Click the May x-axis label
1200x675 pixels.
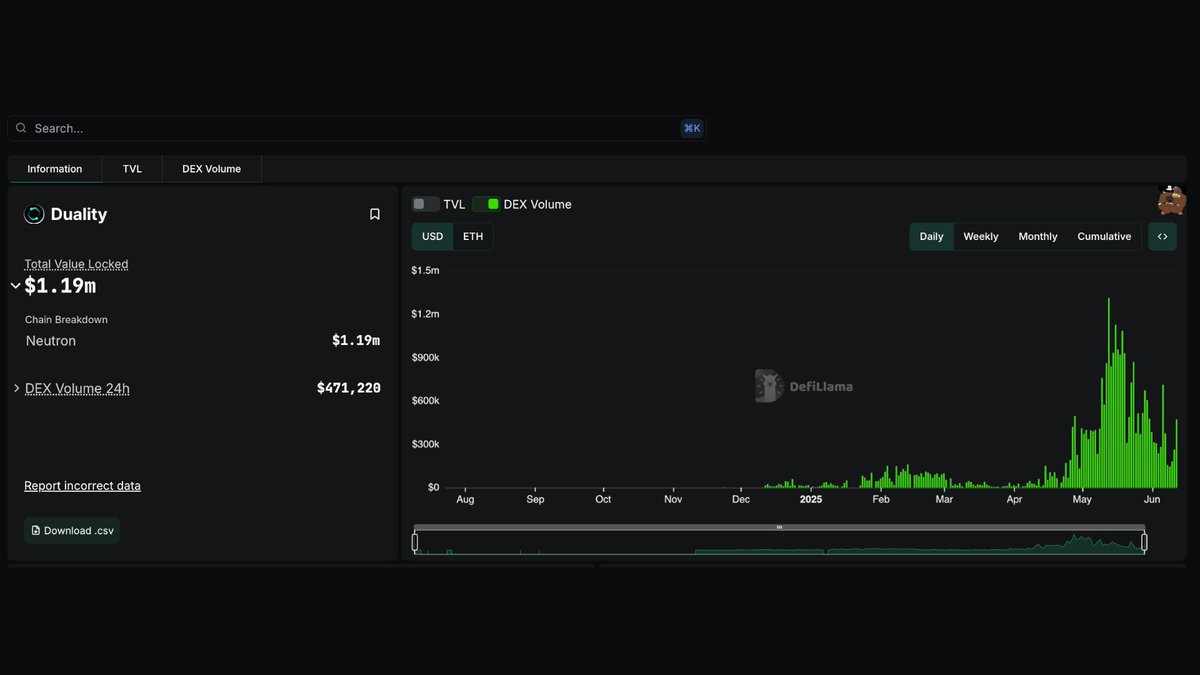coord(1082,499)
